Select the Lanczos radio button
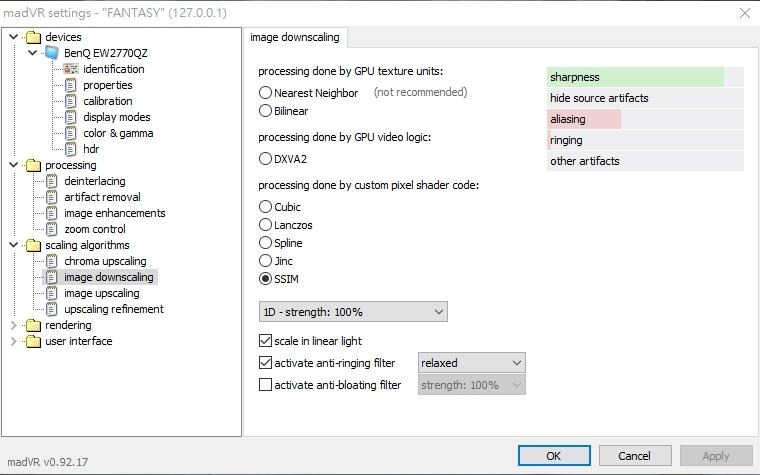Image resolution: width=760 pixels, height=475 pixels. click(265, 225)
